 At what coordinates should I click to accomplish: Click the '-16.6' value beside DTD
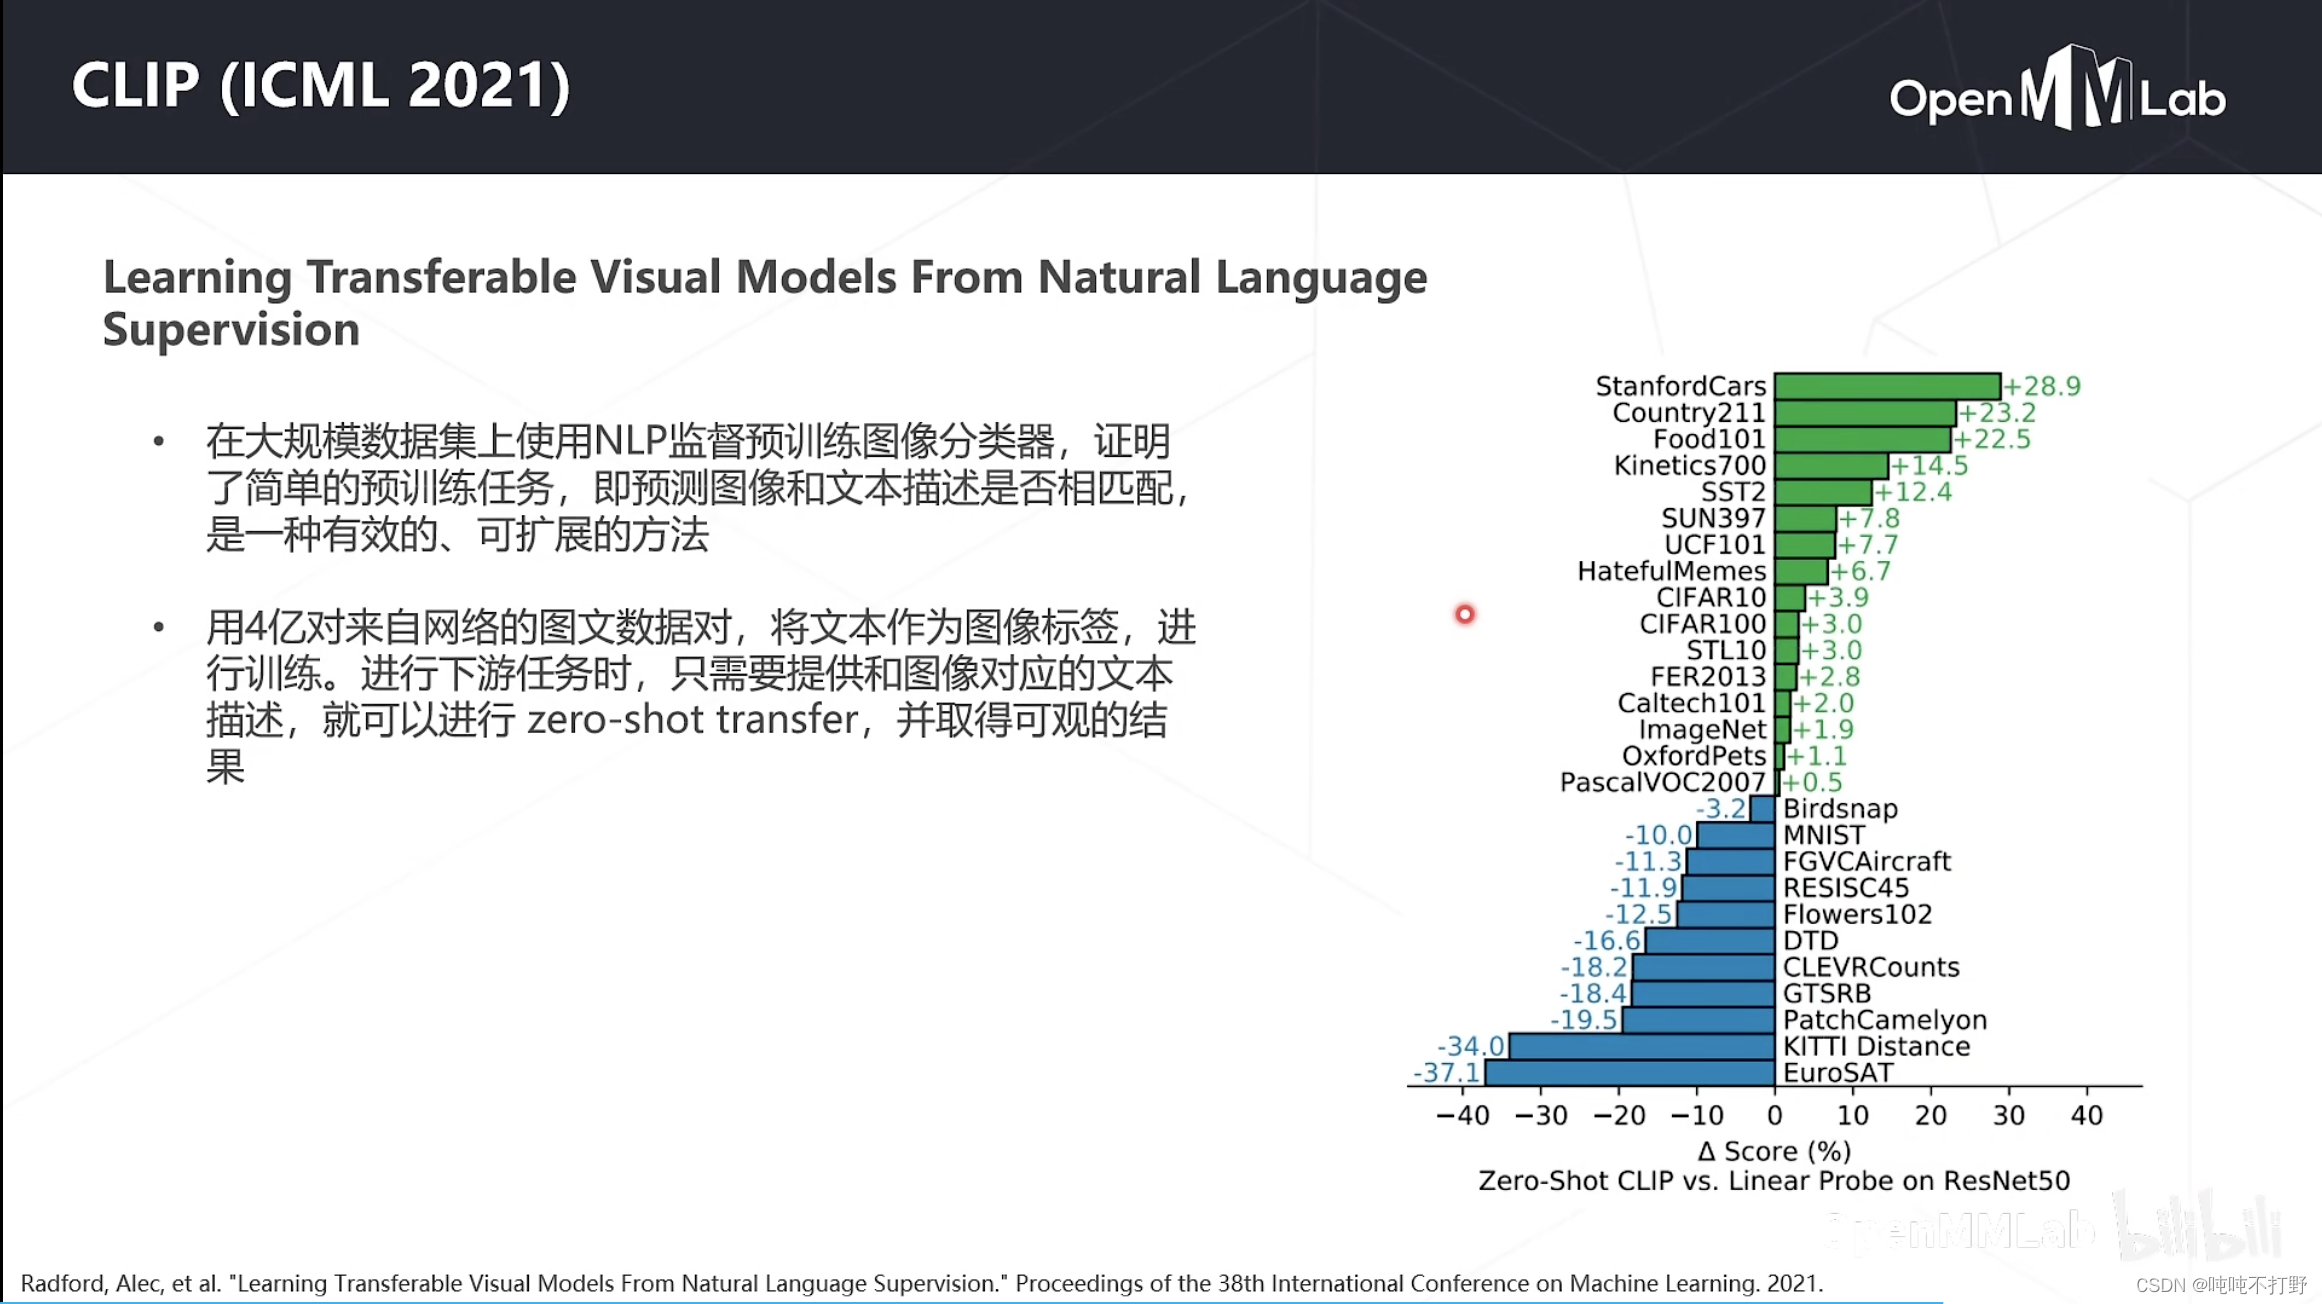pyautogui.click(x=1608, y=941)
